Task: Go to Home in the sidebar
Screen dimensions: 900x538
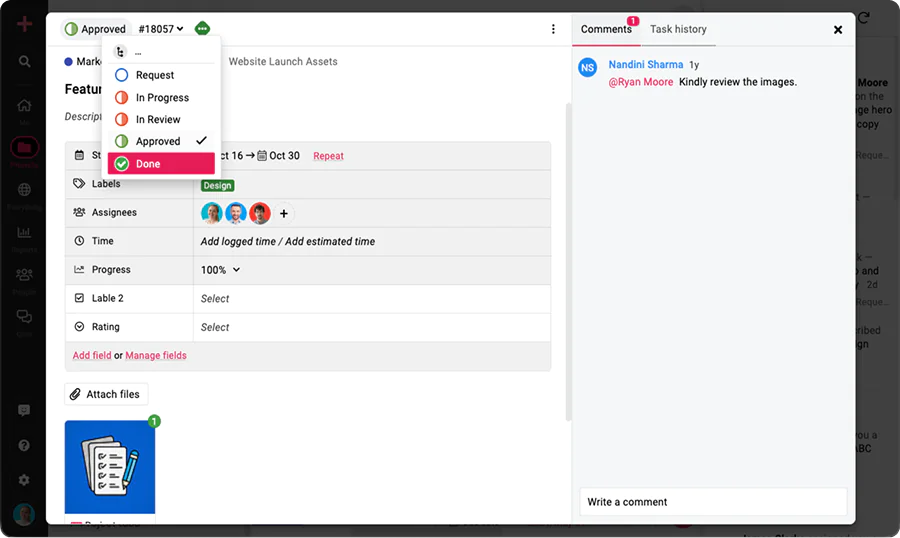Action: point(24,106)
